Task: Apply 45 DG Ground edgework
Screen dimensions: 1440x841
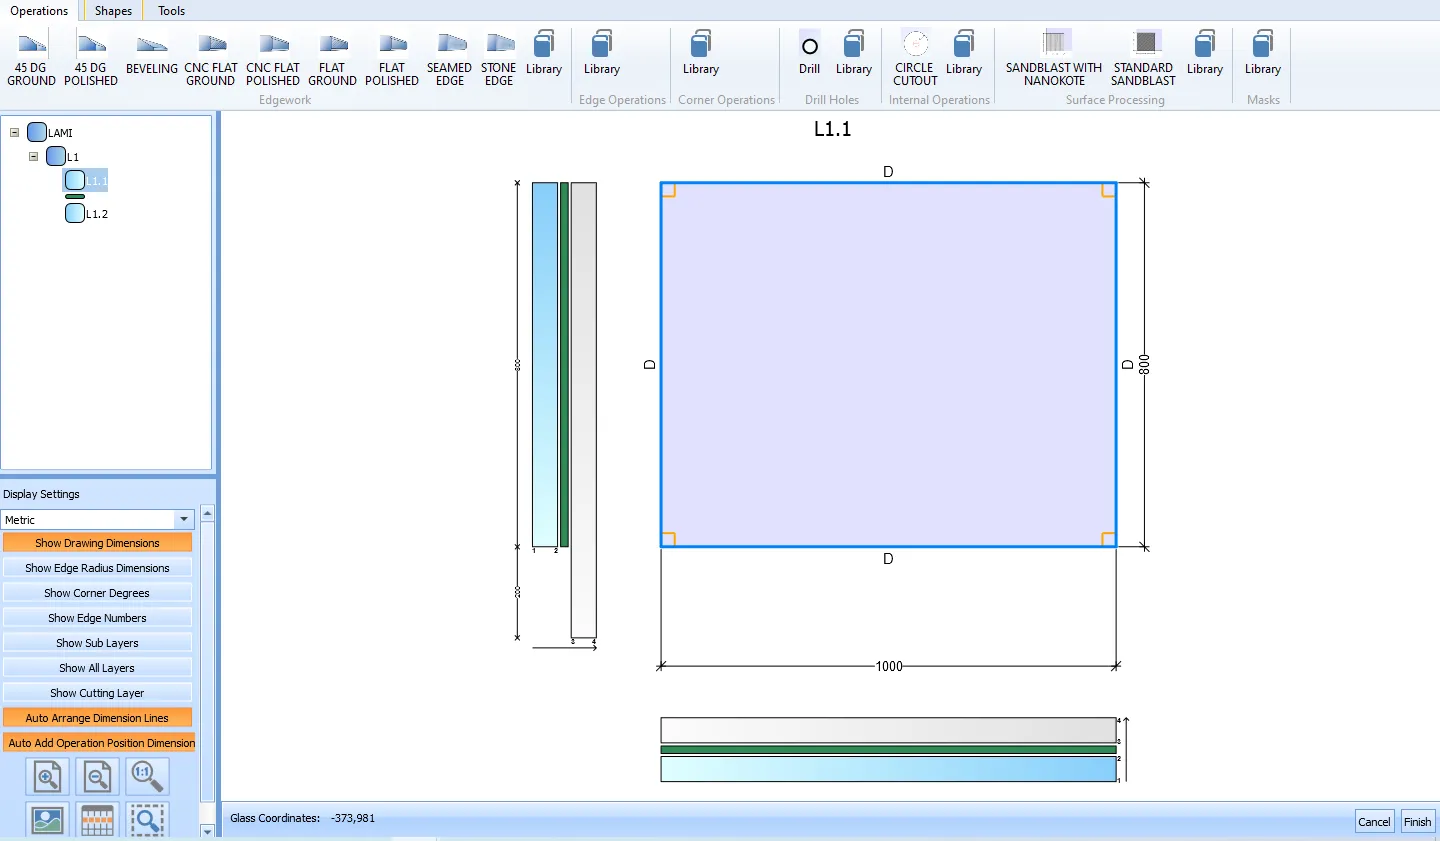Action: pyautogui.click(x=31, y=59)
